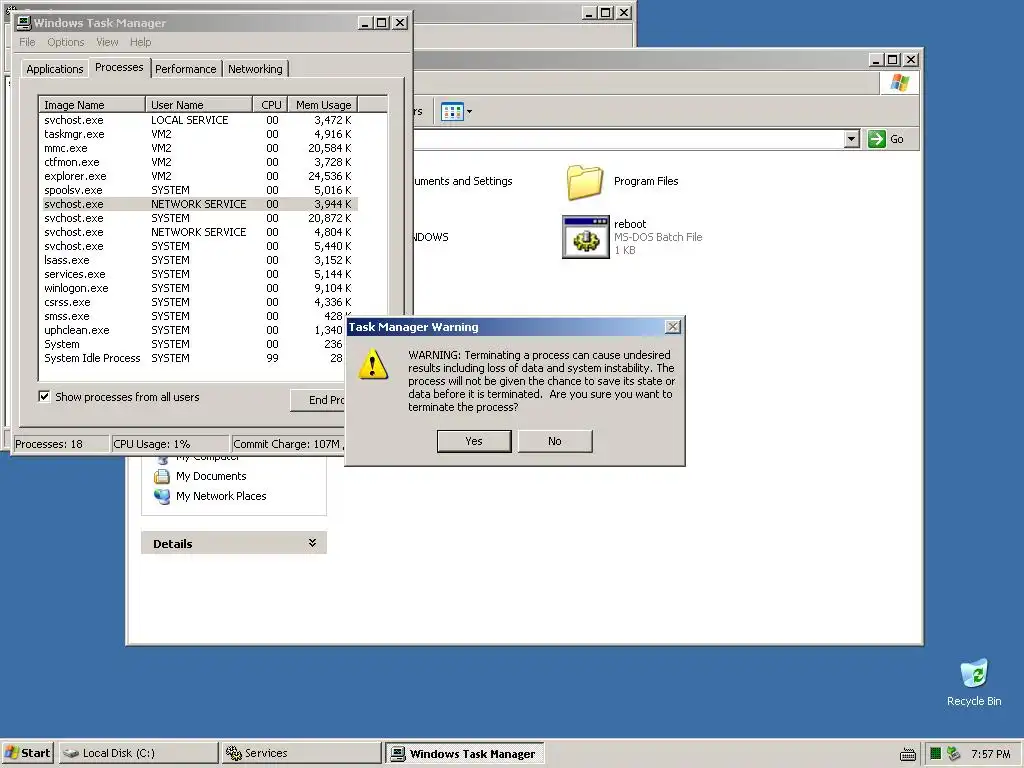Click the My Documents link in sidebar
This screenshot has width=1024, height=768.
[211, 476]
